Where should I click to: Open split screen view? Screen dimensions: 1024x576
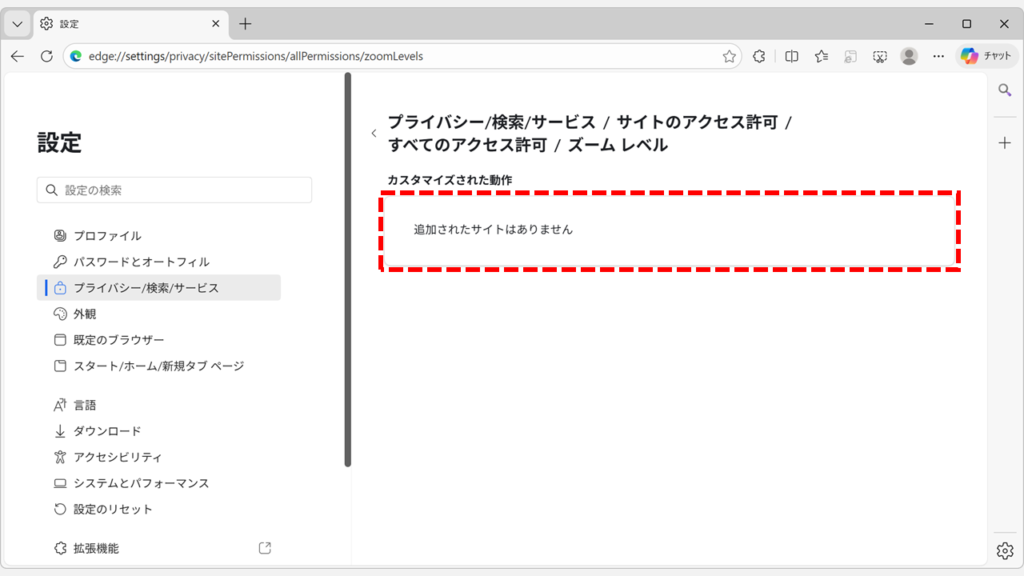[x=792, y=57]
